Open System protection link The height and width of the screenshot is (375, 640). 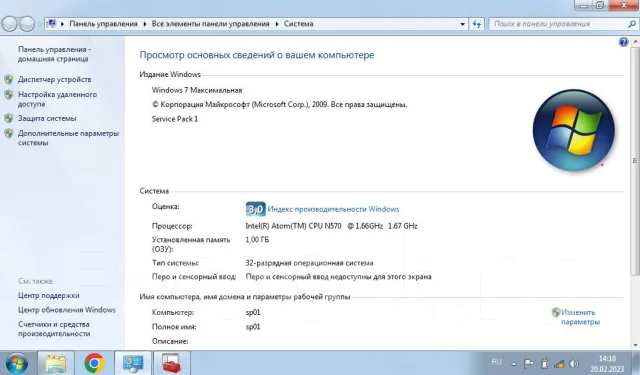(47, 118)
